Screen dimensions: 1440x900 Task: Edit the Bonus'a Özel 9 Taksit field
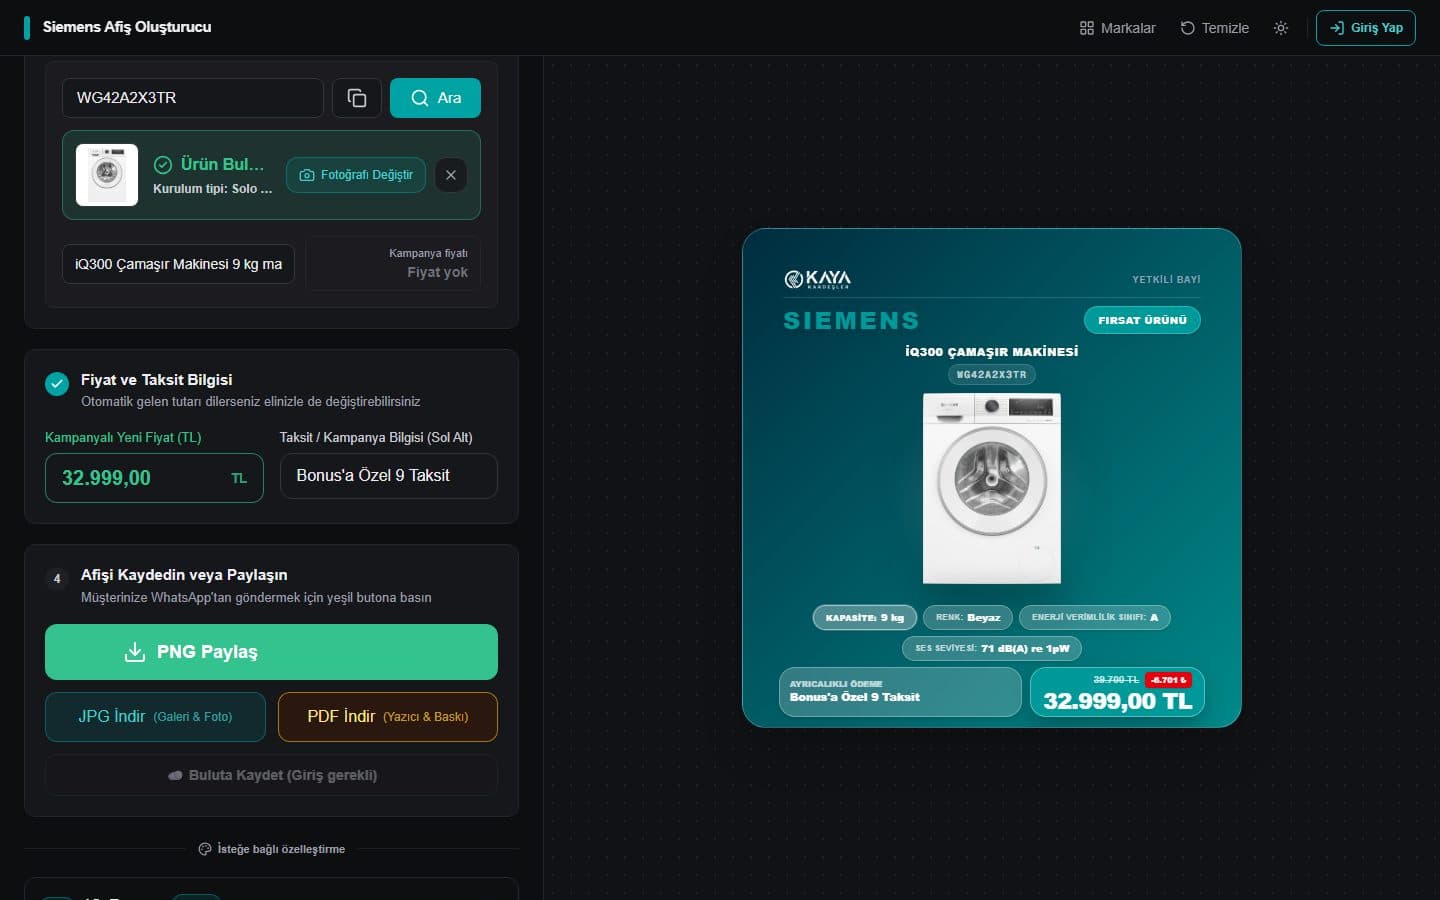[389, 476]
